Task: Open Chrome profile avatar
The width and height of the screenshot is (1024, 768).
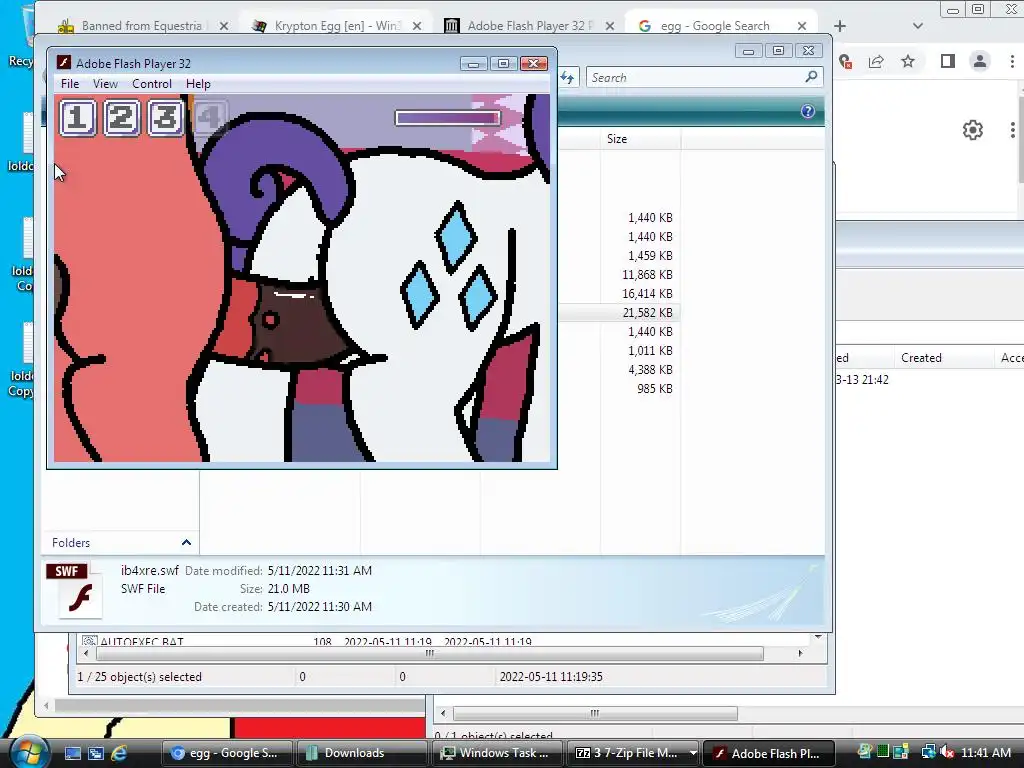Action: tap(980, 61)
